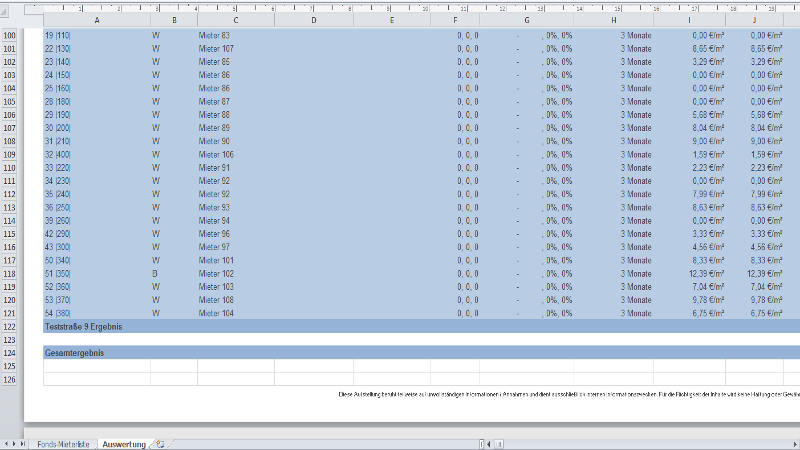800x450 pixels.
Task: Click the tab split handle beside the scrollbar
Action: [x=482, y=444]
